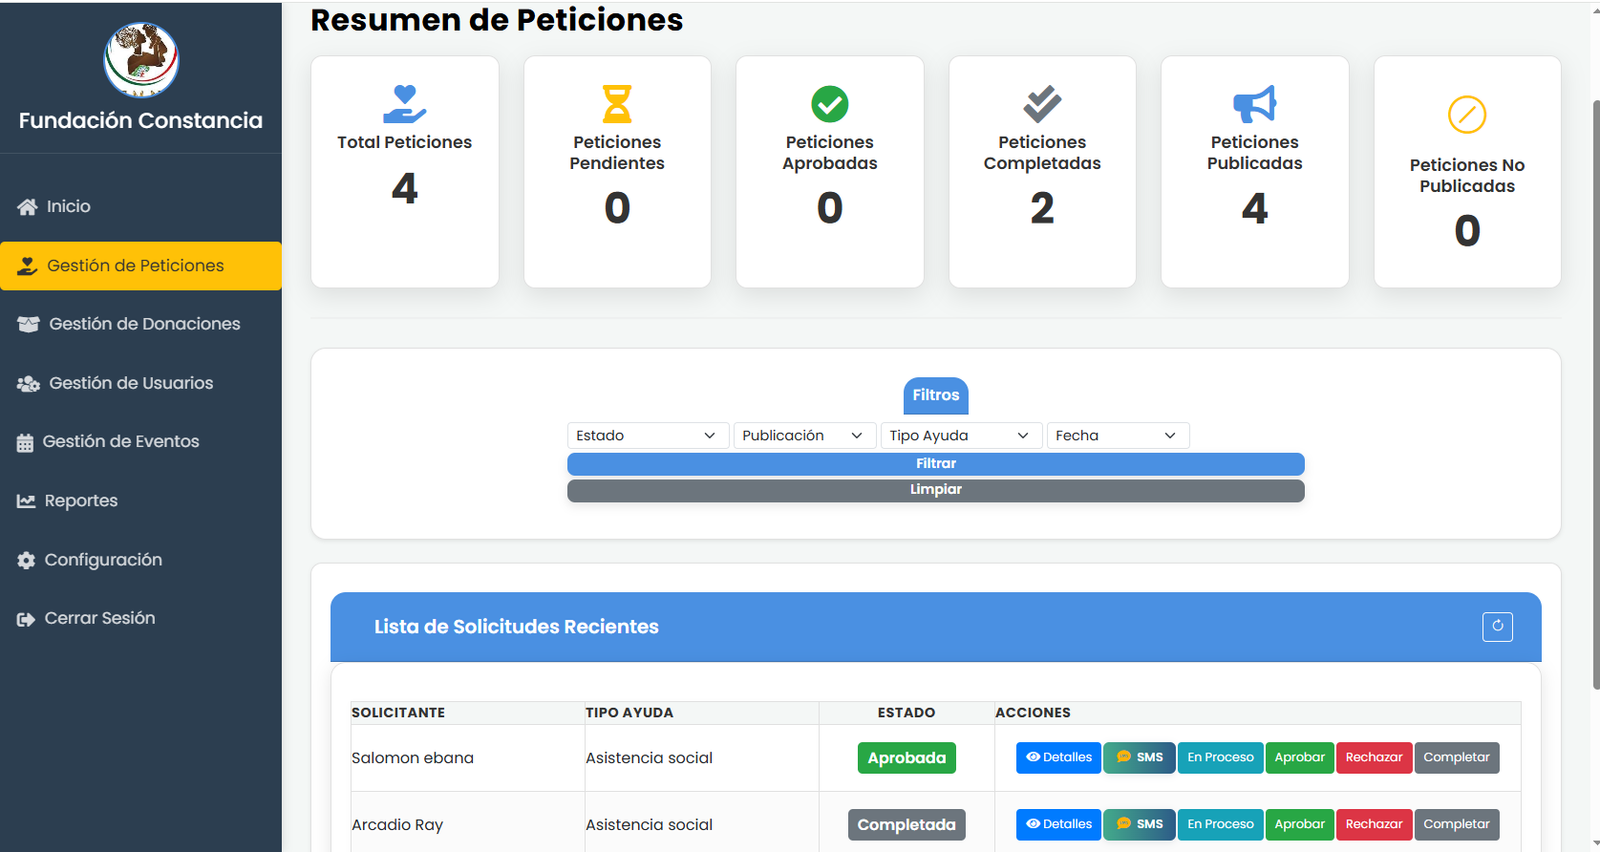Viewport: 1600px width, 852px height.
Task: Click the Resumen de Peticiones heading
Action: point(497,20)
